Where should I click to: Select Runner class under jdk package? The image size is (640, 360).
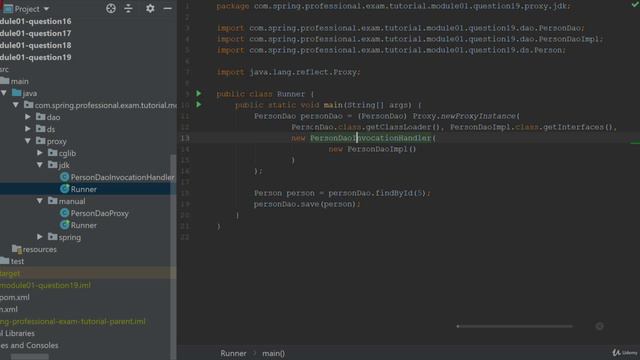[x=84, y=189]
